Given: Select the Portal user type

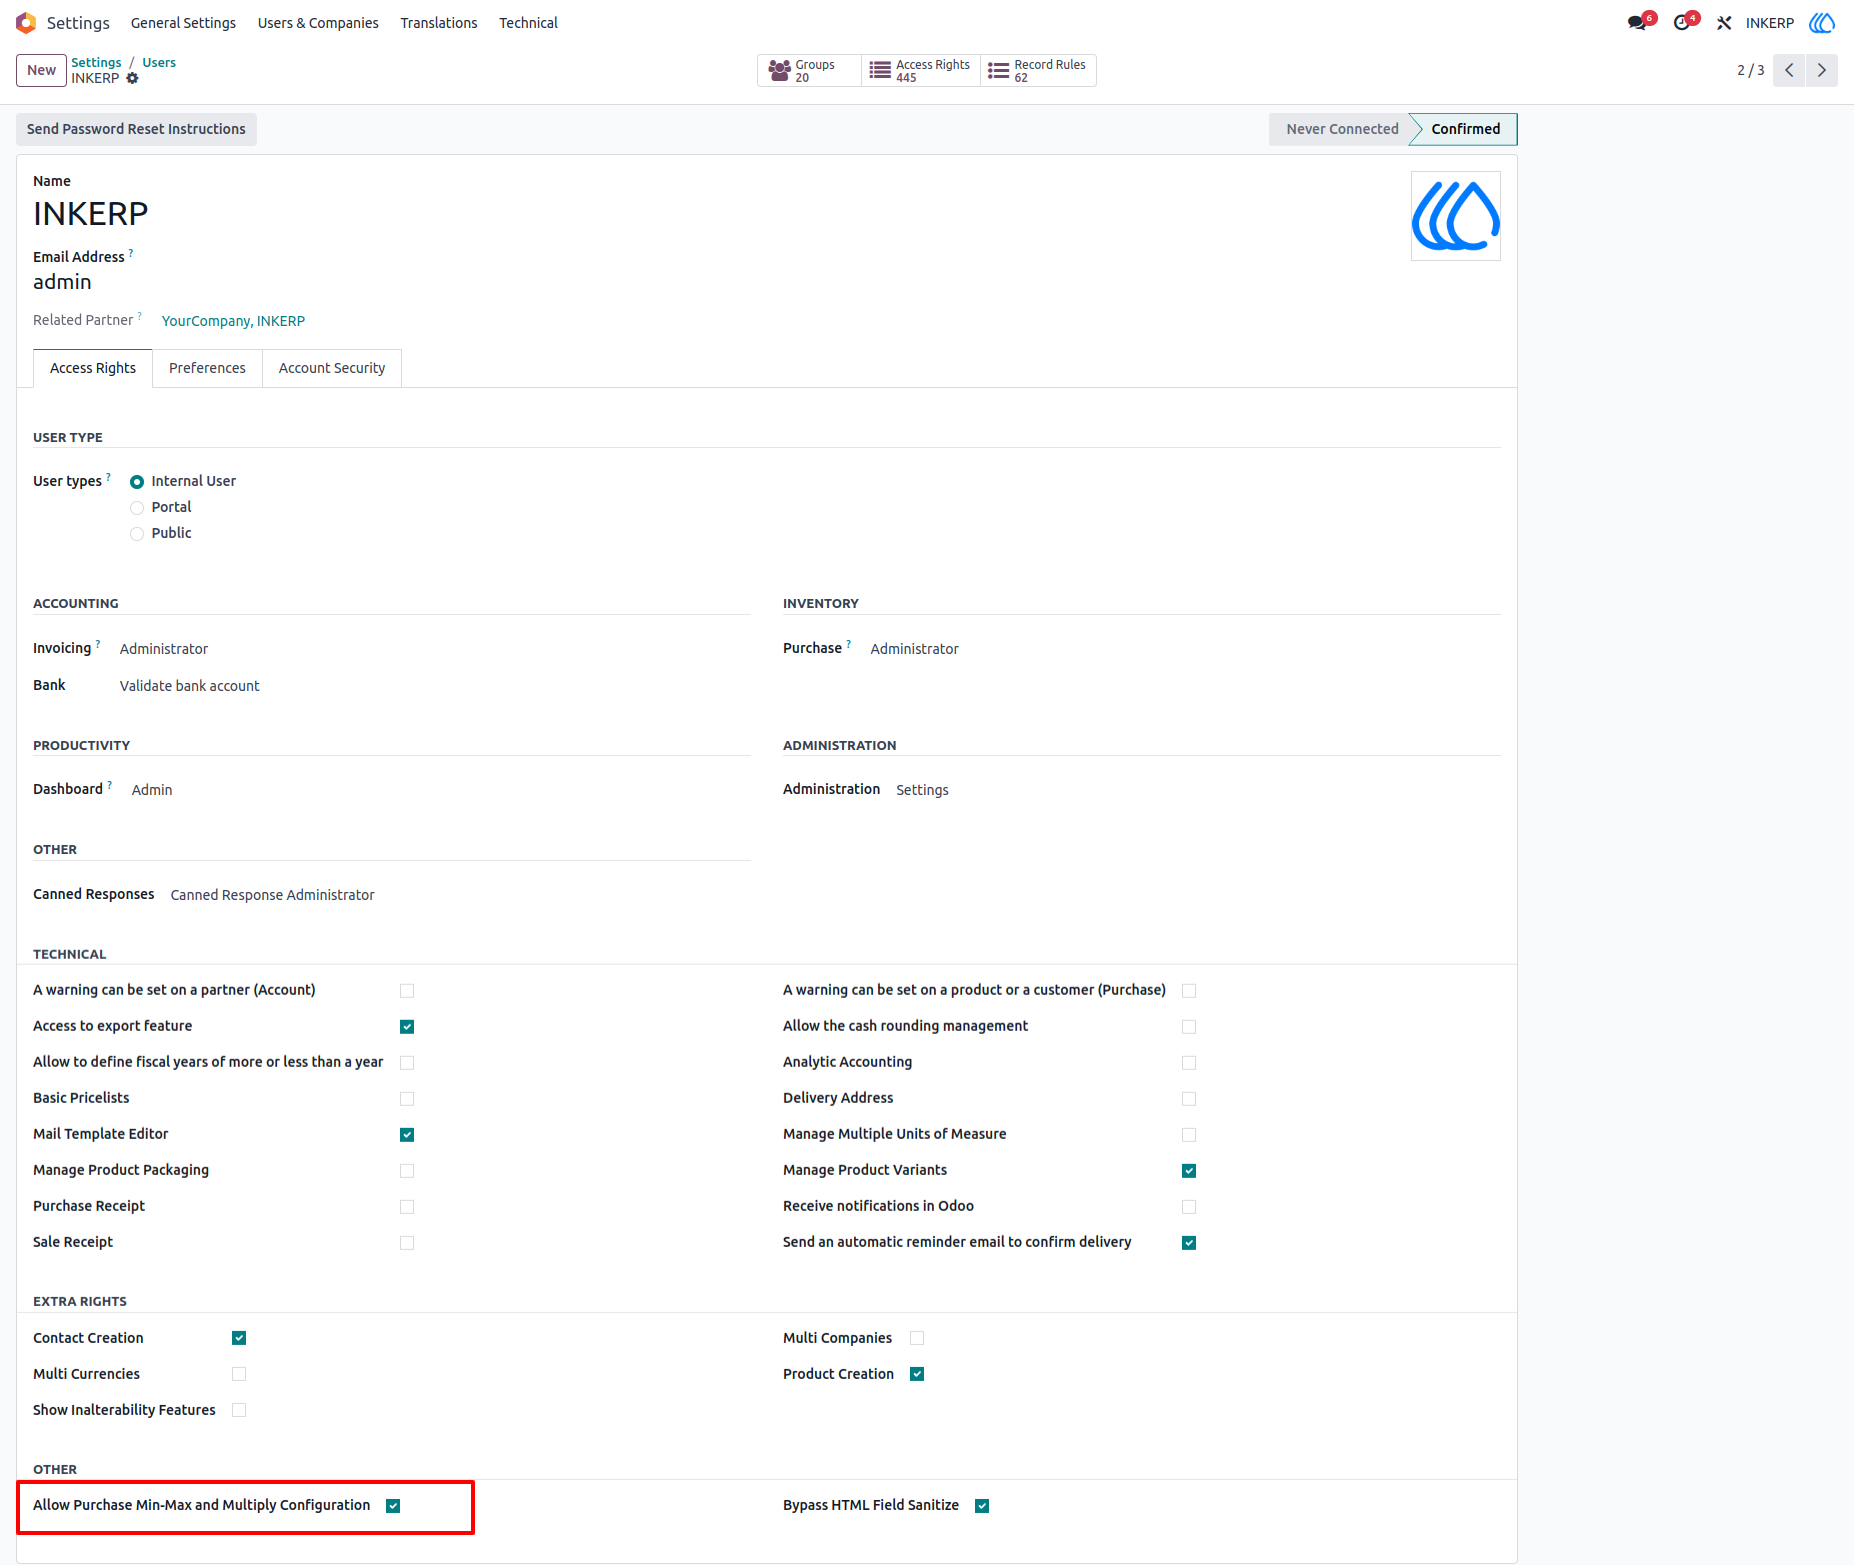Looking at the screenshot, I should 137,508.
